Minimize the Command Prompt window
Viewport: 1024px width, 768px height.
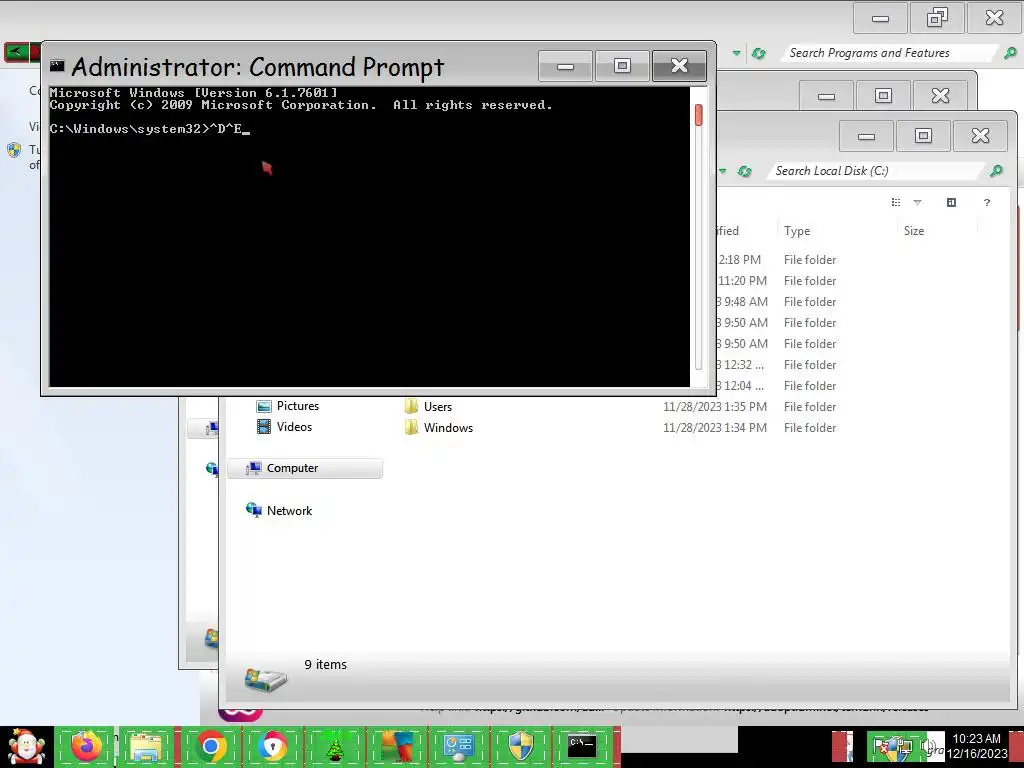point(566,66)
